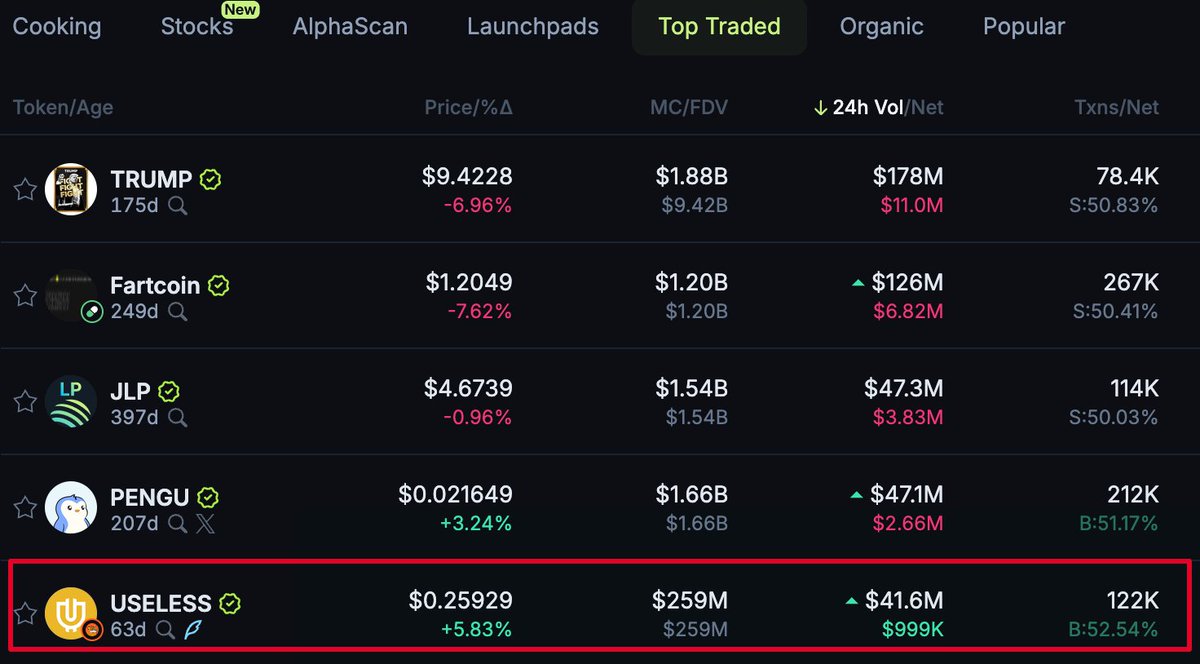Open the Stocks tab

tap(197, 26)
